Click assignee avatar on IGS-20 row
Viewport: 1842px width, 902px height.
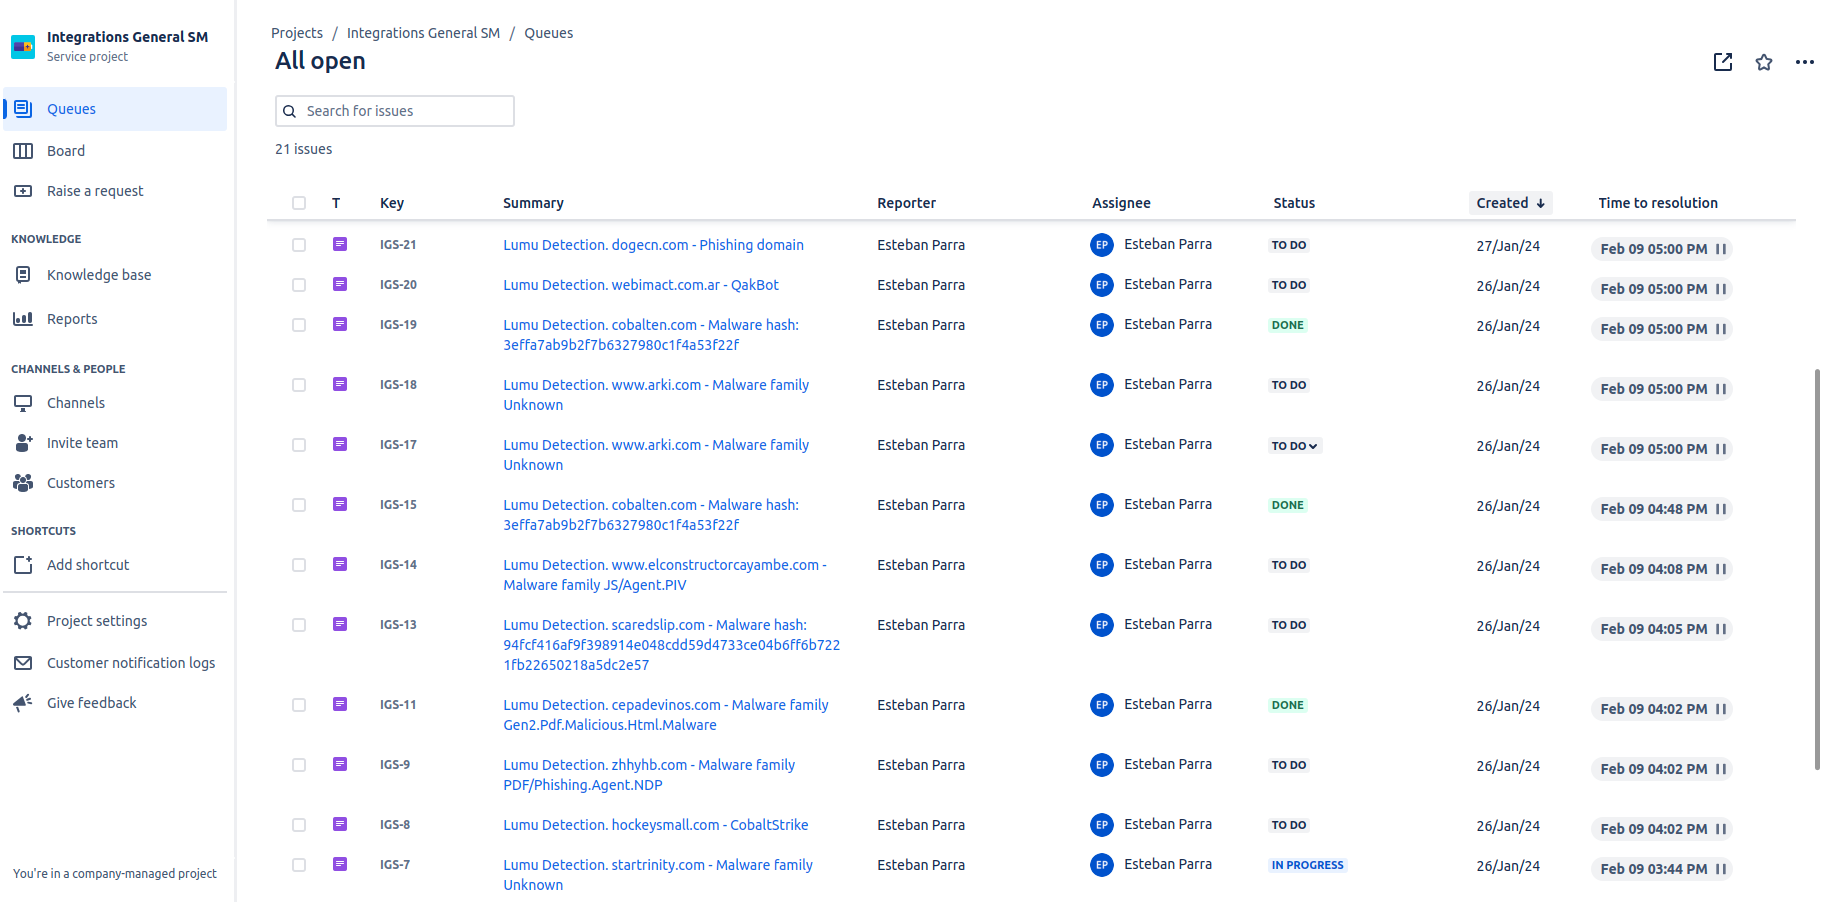coord(1101,285)
